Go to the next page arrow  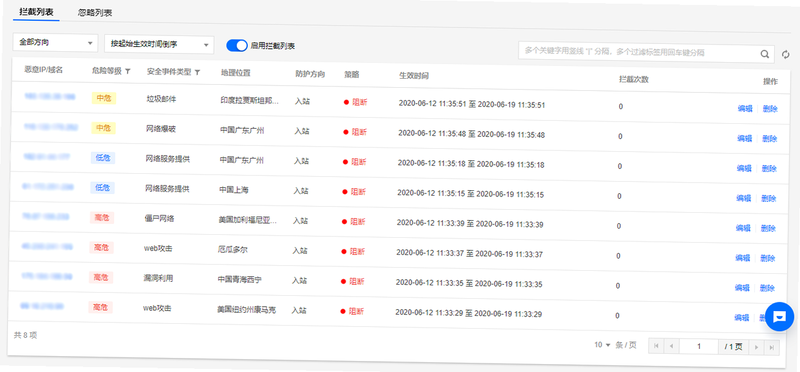[757, 347]
